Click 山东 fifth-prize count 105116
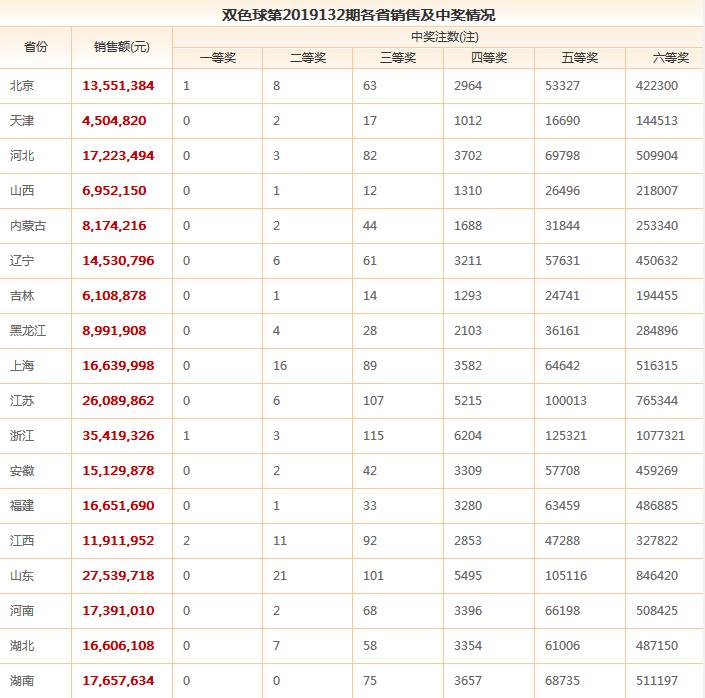Screen dimensions: 705x698 (x=566, y=575)
